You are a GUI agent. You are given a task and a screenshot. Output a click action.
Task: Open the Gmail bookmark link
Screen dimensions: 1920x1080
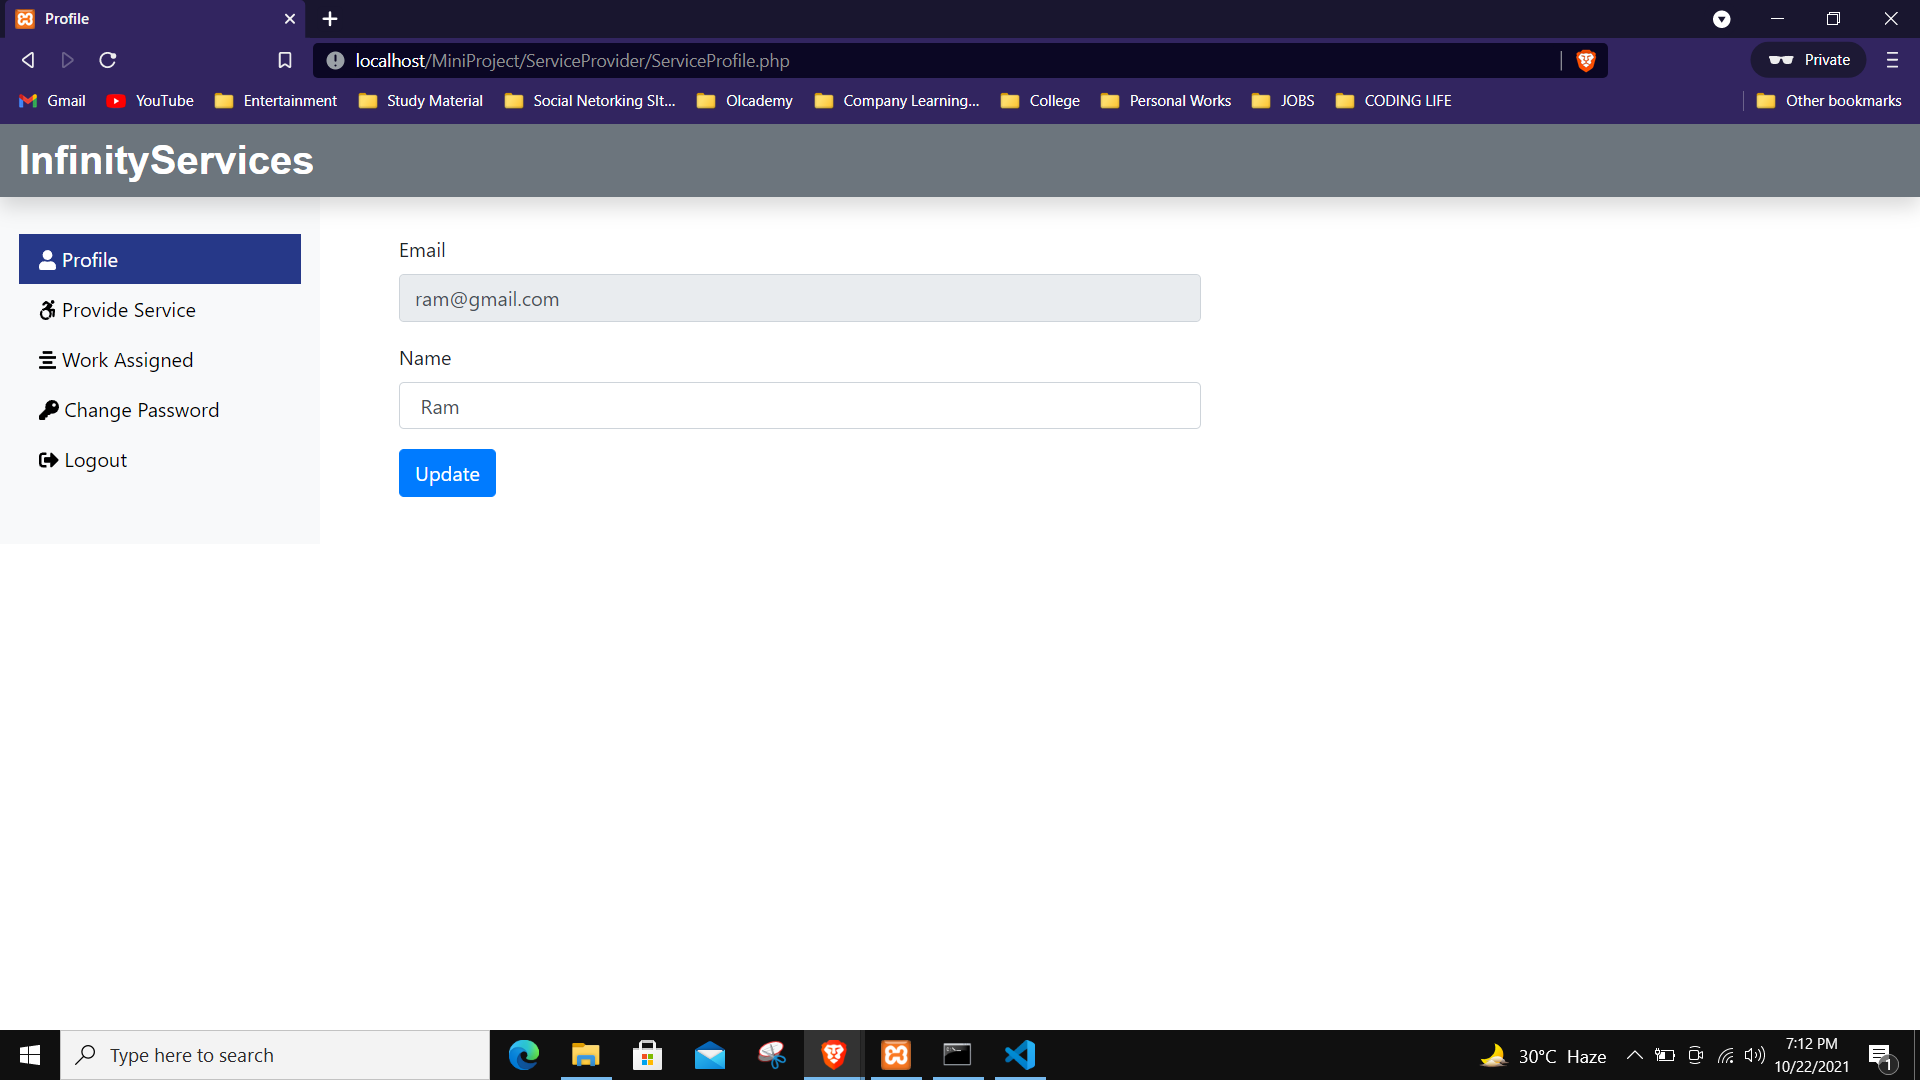(x=51, y=100)
